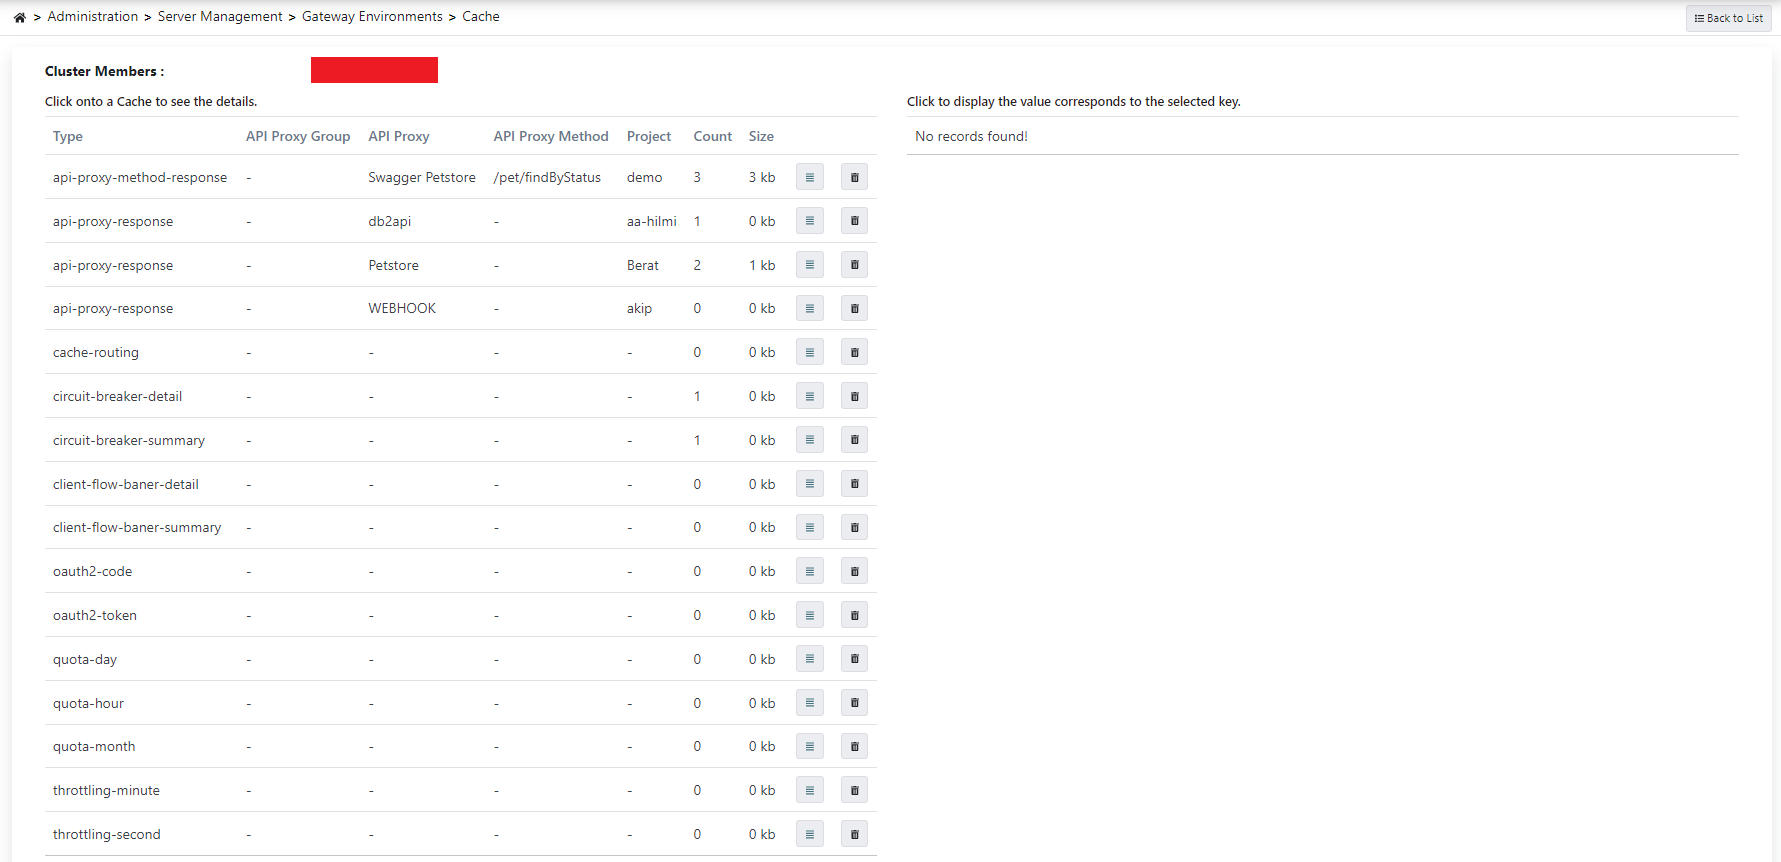Show details for api-proxy-method-response cache
This screenshot has width=1781, height=862.
809,177
